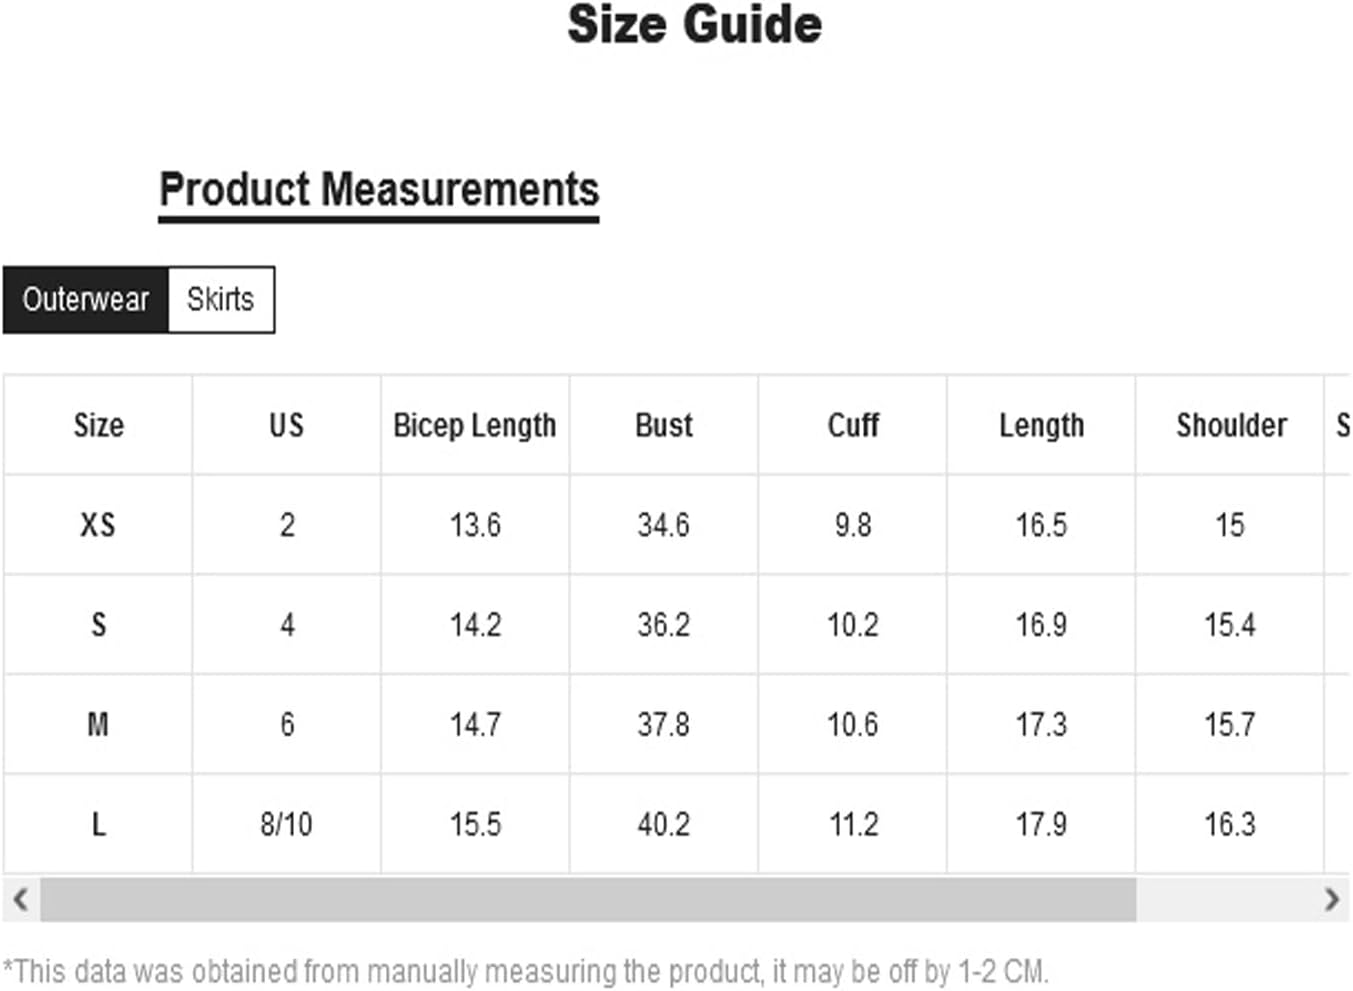Viewport: 1353px width, 991px height.
Task: Click the Size column header
Action: click(98, 425)
